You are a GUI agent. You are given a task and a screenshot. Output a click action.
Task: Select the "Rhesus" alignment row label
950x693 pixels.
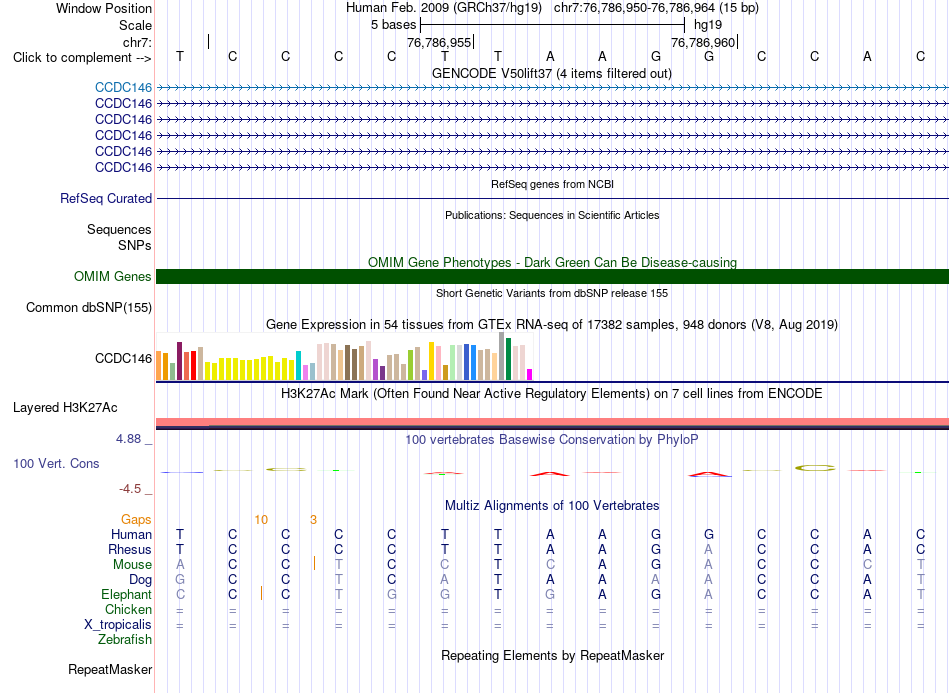point(130,549)
